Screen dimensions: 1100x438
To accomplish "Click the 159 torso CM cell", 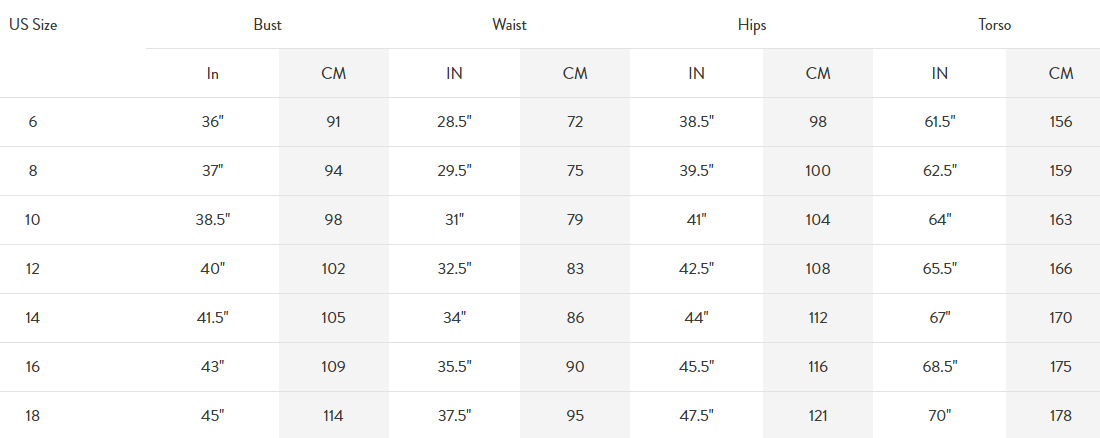I will 1061,171.
